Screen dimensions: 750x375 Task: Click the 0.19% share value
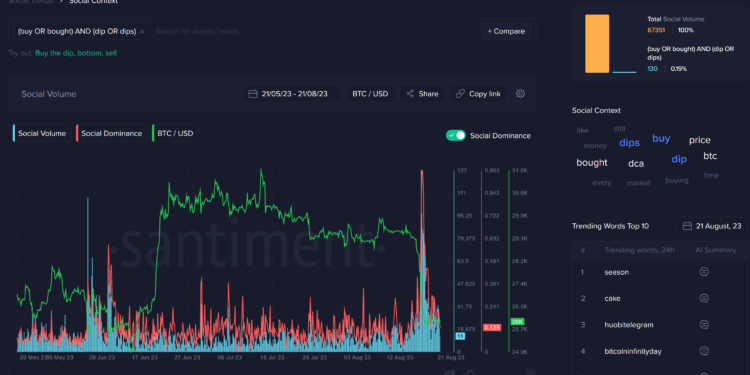[x=679, y=68]
